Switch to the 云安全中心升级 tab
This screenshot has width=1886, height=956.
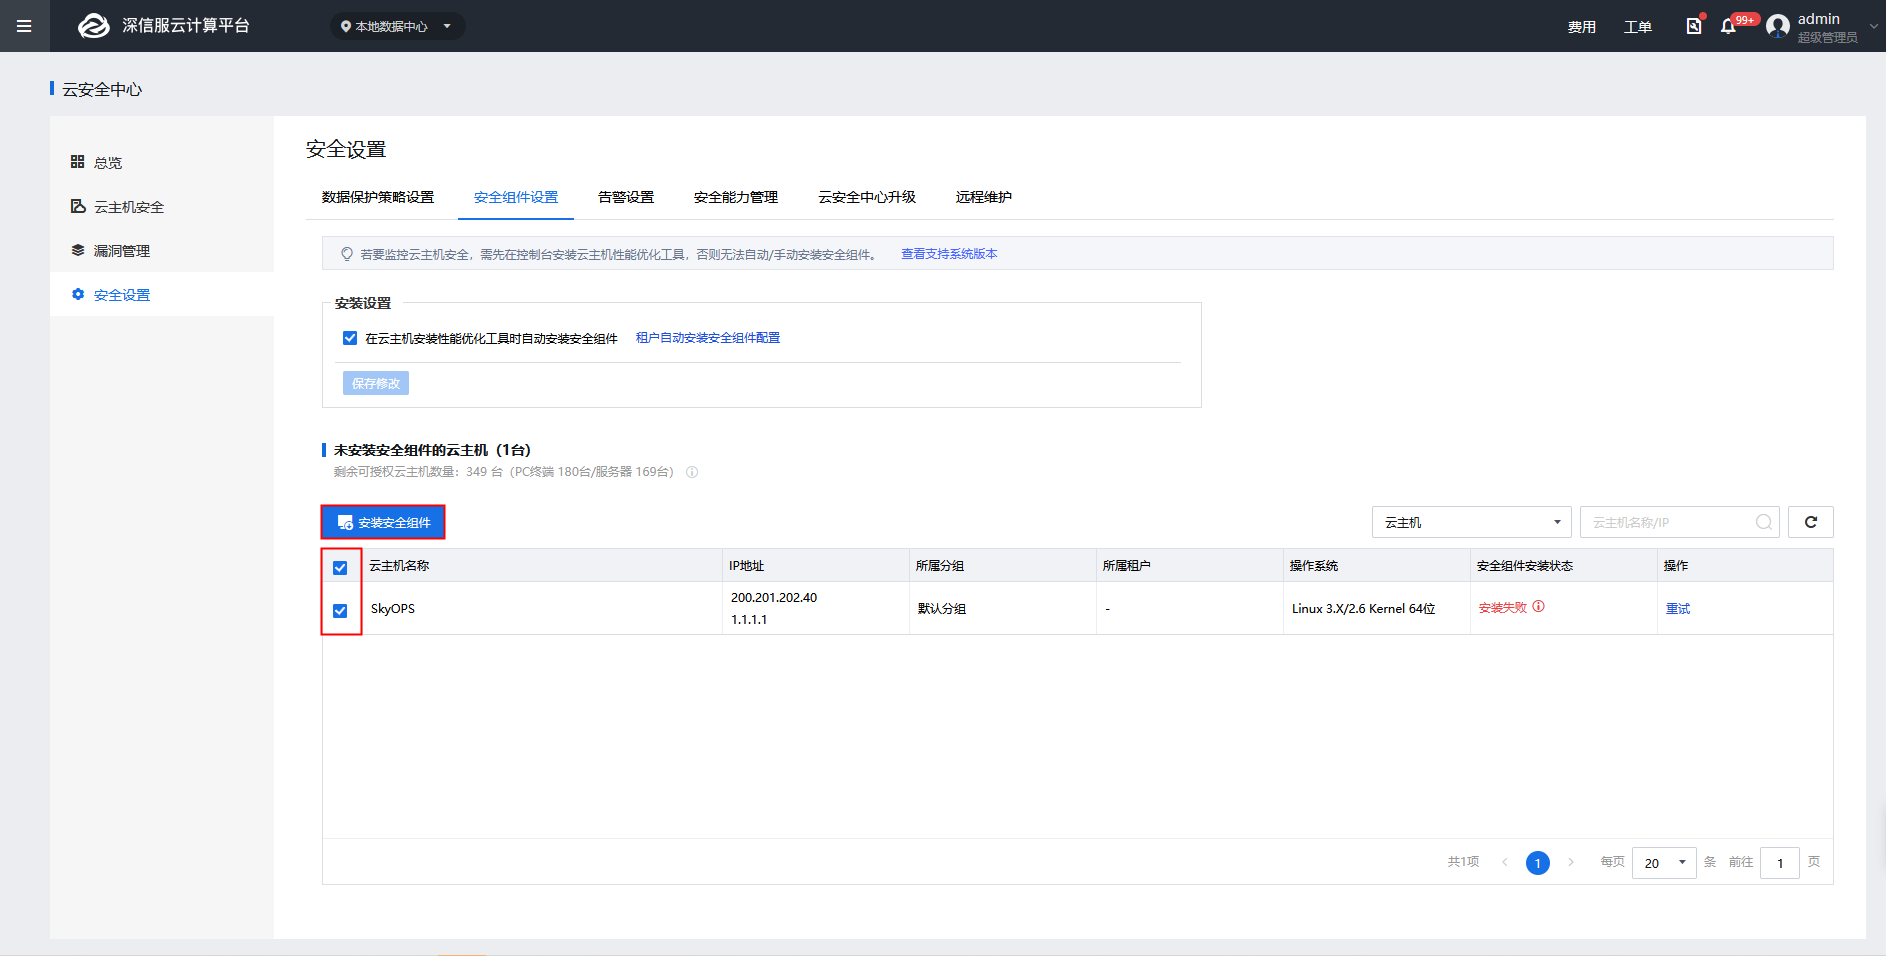867,197
